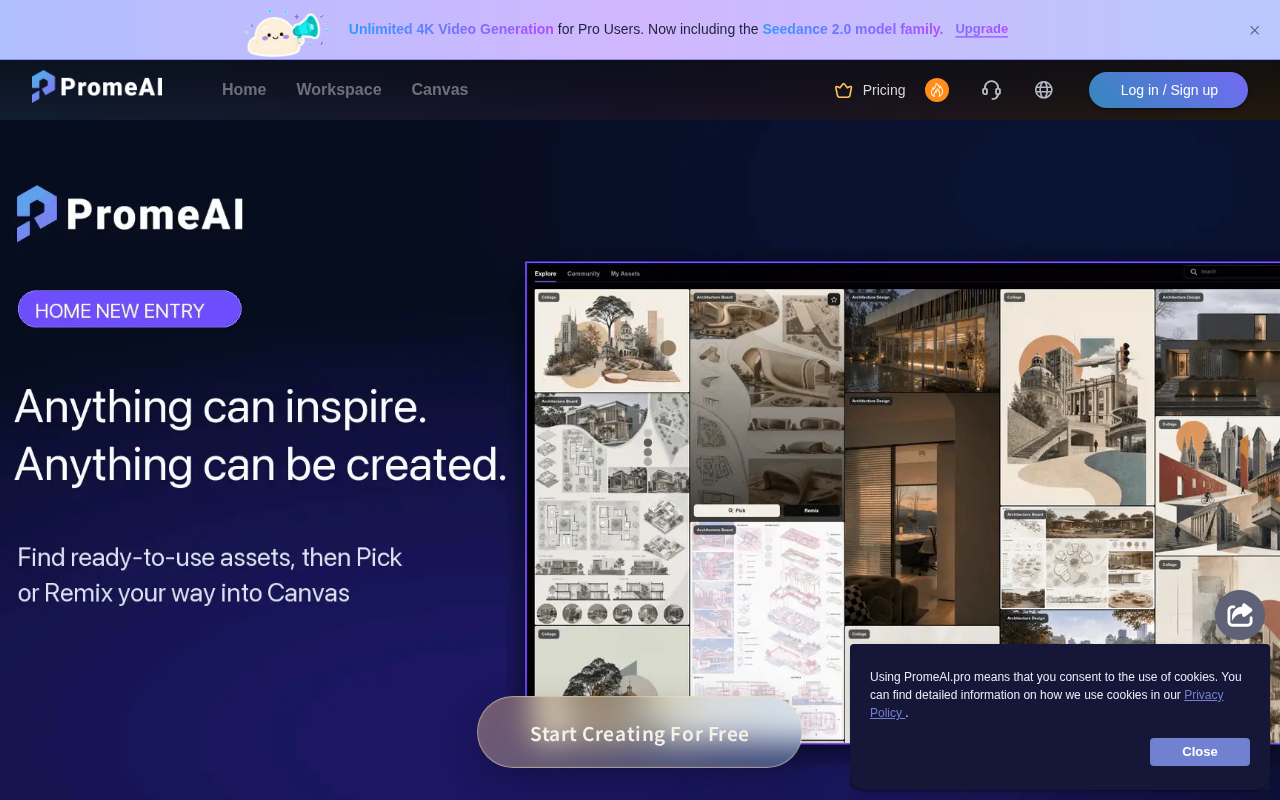The image size is (1280, 800).
Task: Open the Canvas nav item
Action: (440, 89)
